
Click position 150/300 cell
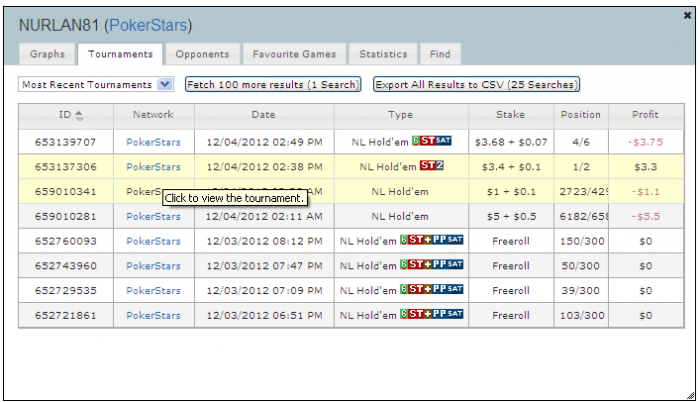tap(581, 242)
